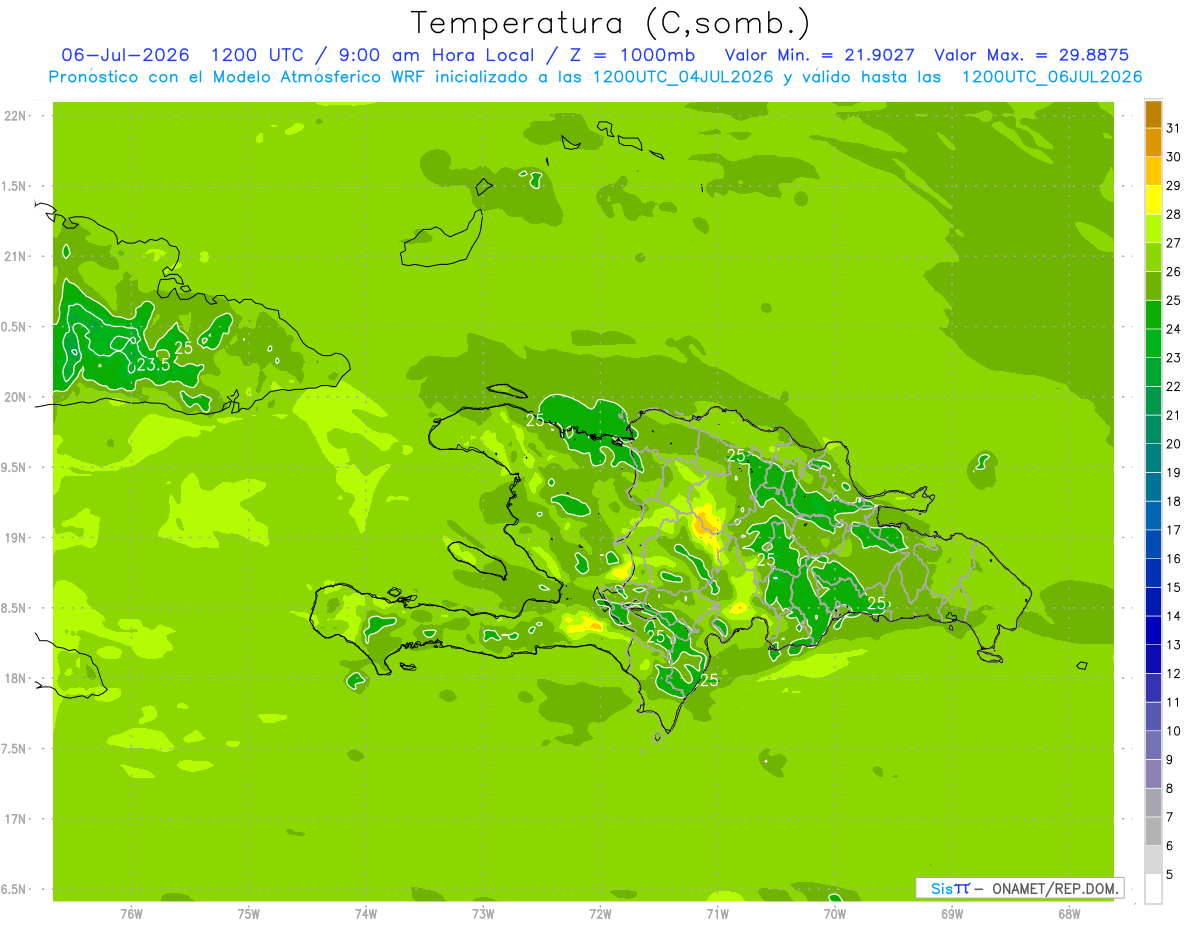
Task: Click the '1200UTC_04JUL2026' initialization time
Action: click(x=683, y=77)
